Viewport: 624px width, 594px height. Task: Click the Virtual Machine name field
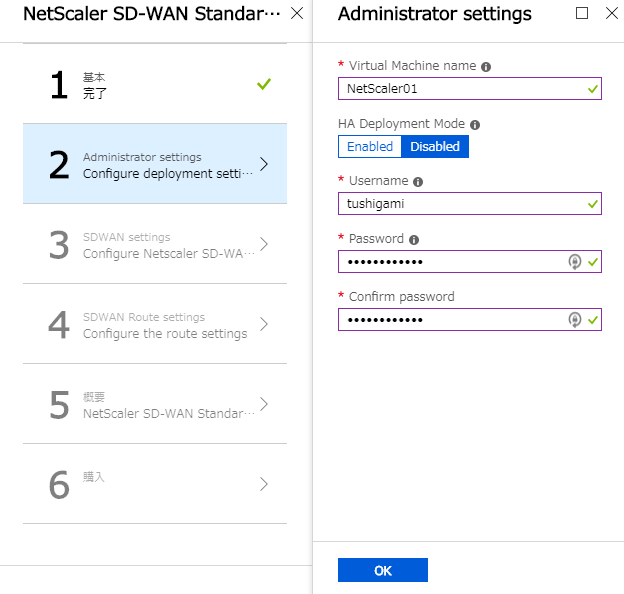[470, 88]
